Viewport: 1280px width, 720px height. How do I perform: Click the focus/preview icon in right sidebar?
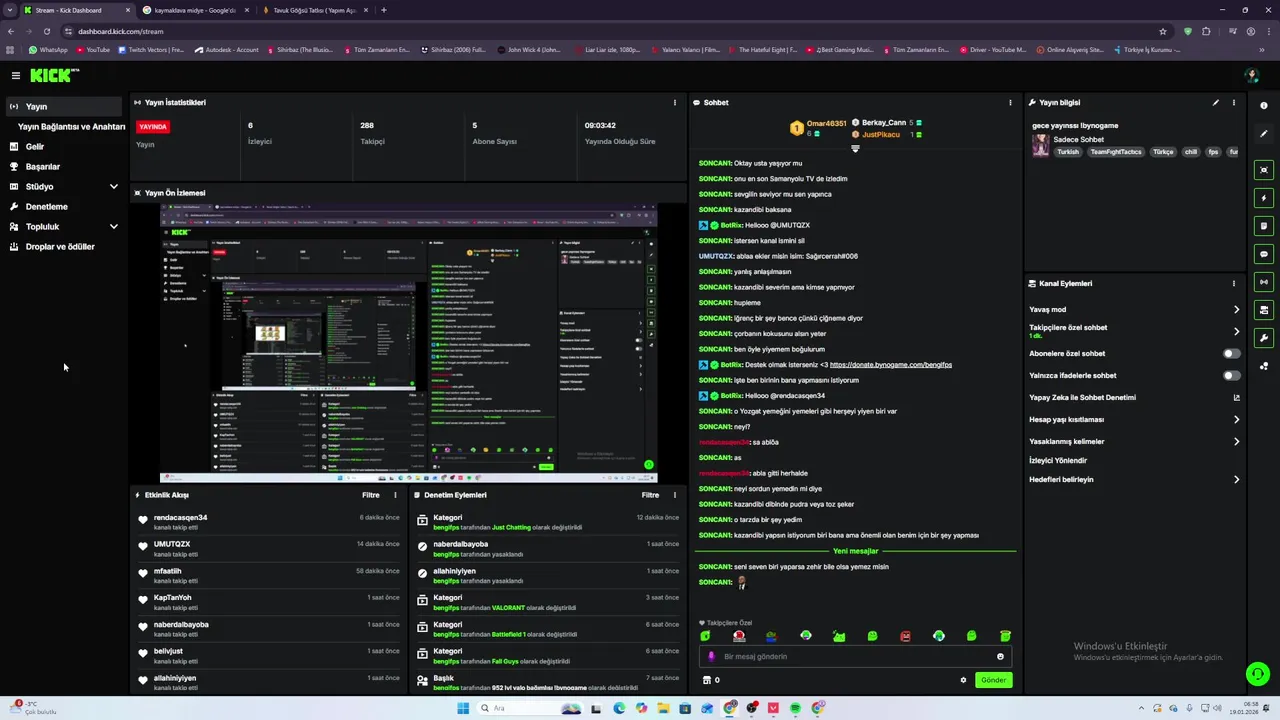[x=1264, y=170]
